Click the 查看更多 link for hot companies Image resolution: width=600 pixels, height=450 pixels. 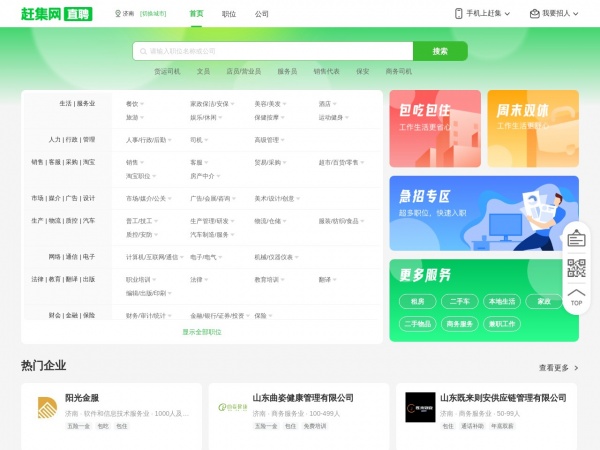click(558, 368)
